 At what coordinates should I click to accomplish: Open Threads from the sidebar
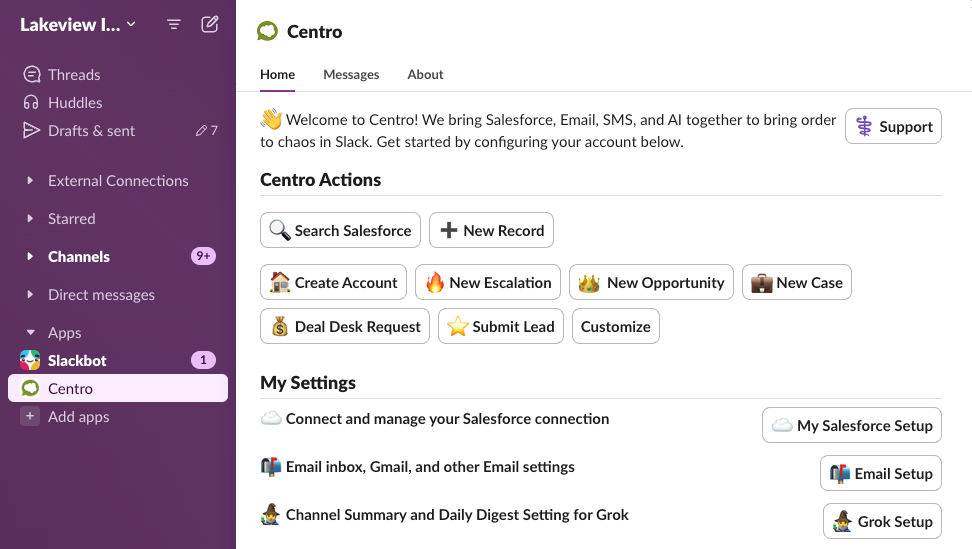pos(74,74)
